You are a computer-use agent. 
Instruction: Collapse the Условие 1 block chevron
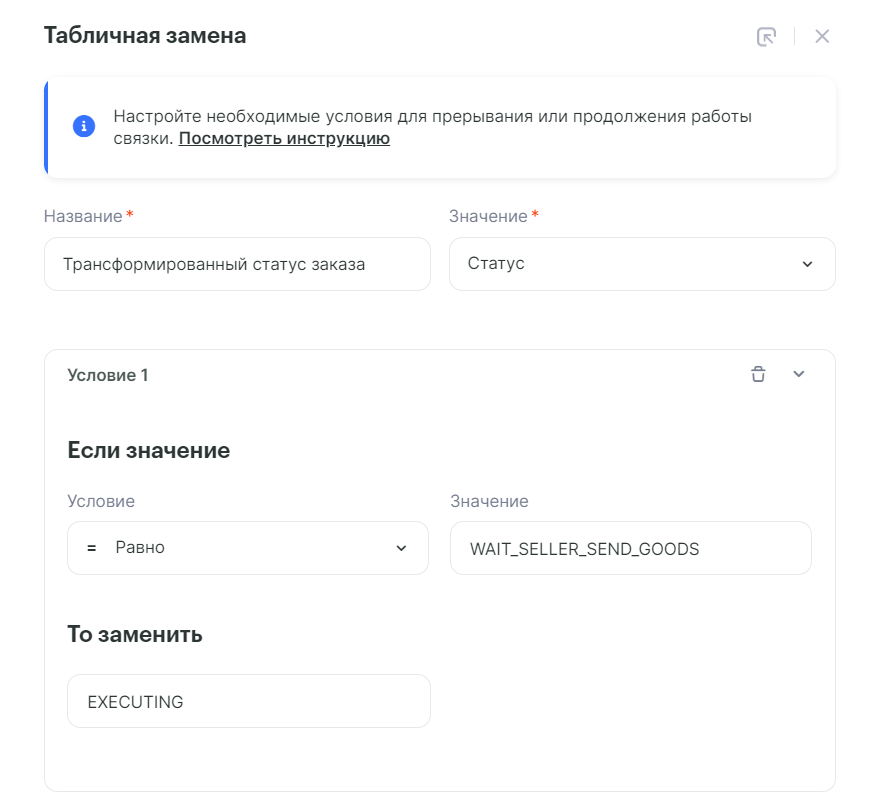pyautogui.click(x=798, y=374)
